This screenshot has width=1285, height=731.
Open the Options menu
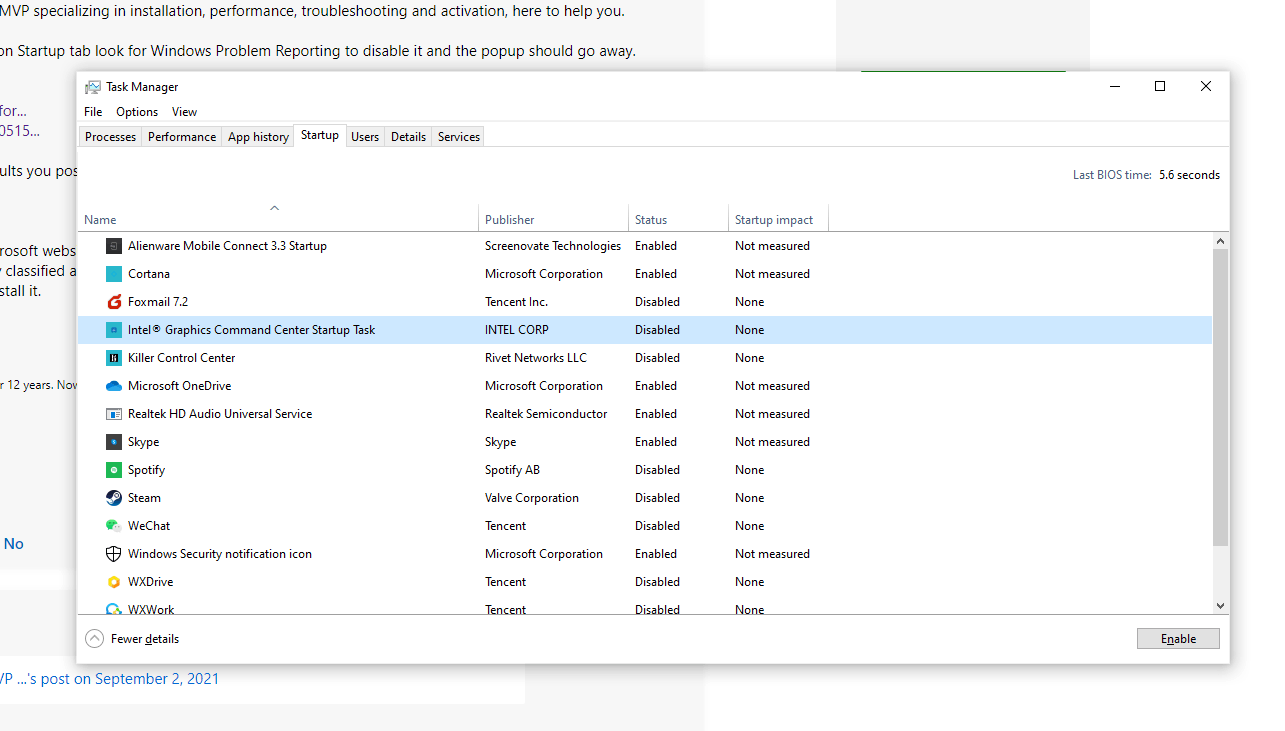click(x=137, y=112)
